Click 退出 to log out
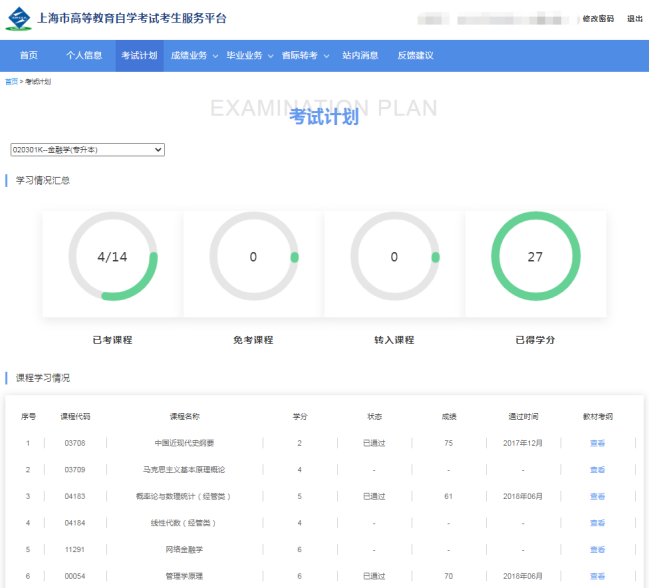This screenshot has height=588, width=650. pos(634,19)
